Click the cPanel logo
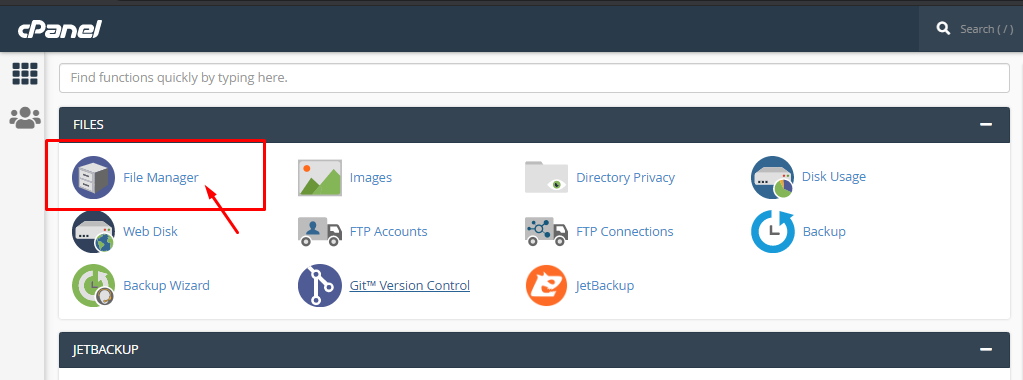The width and height of the screenshot is (1023, 380). (x=59, y=29)
